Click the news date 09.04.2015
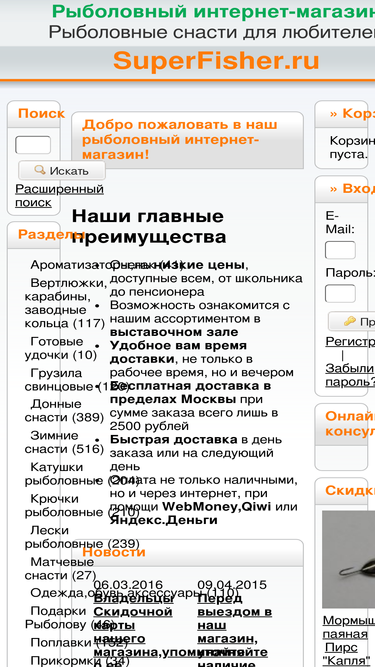The width and height of the screenshot is (375, 667). pyautogui.click(x=232, y=585)
